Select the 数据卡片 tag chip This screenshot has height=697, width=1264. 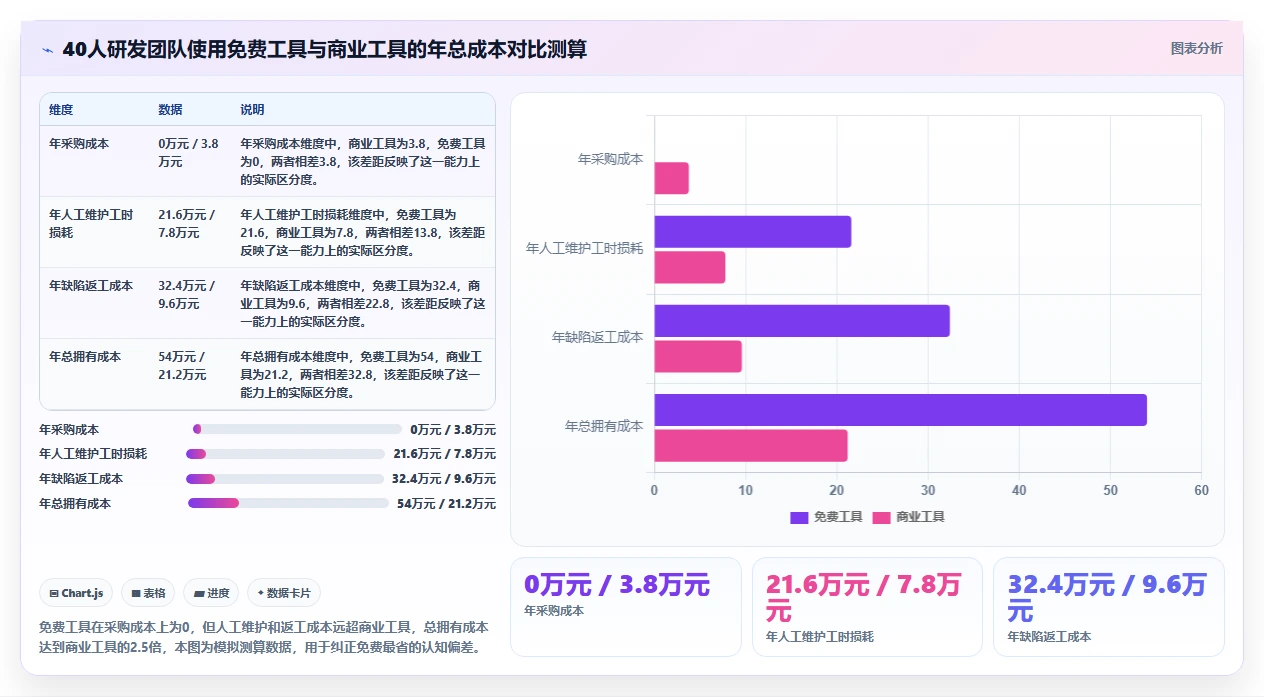pyautogui.click(x=284, y=593)
